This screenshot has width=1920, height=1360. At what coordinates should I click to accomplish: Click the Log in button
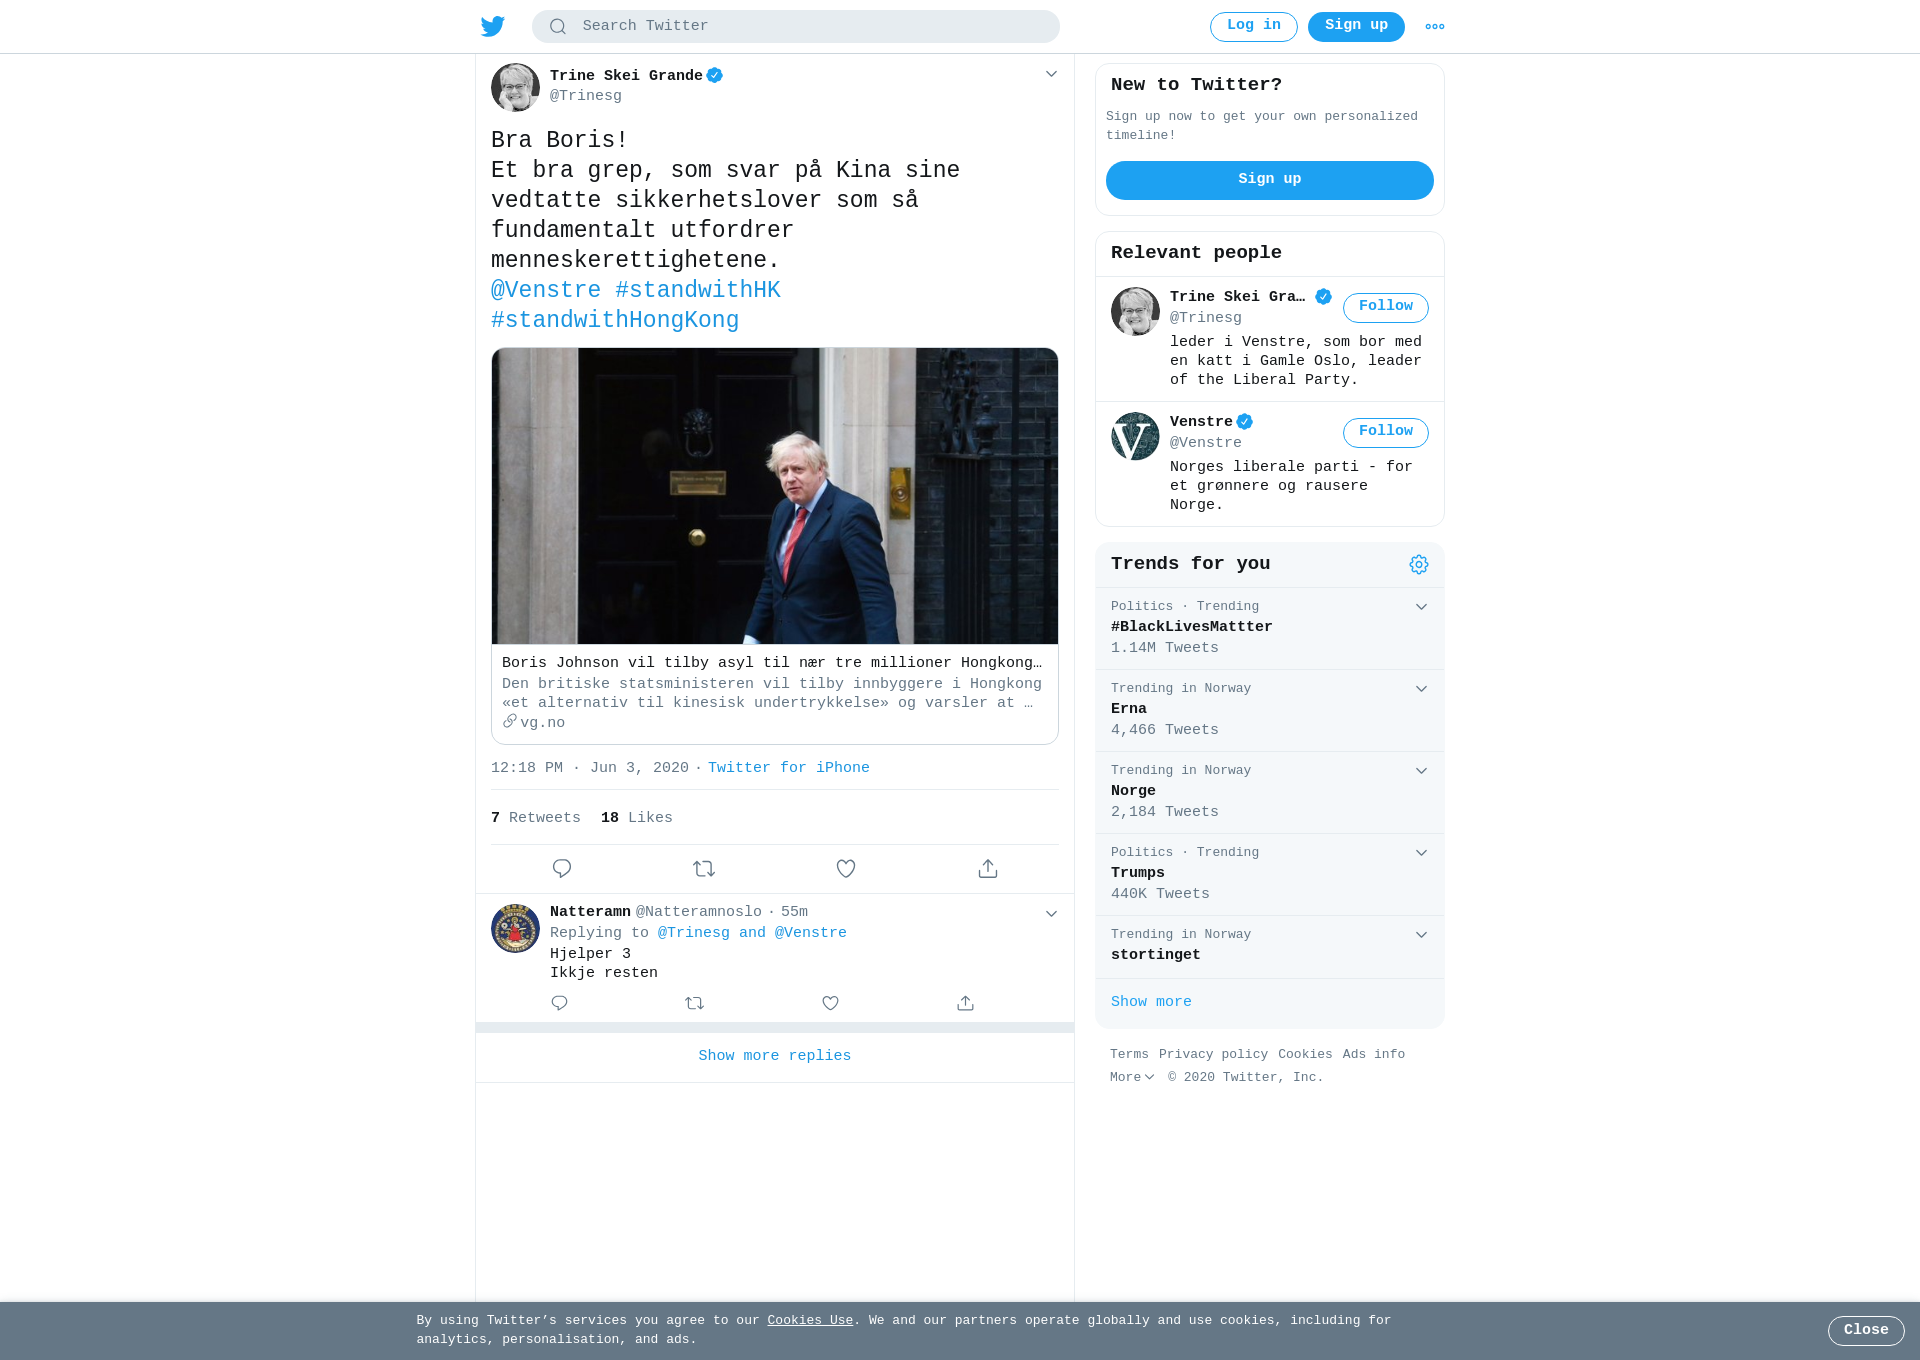1254,27
